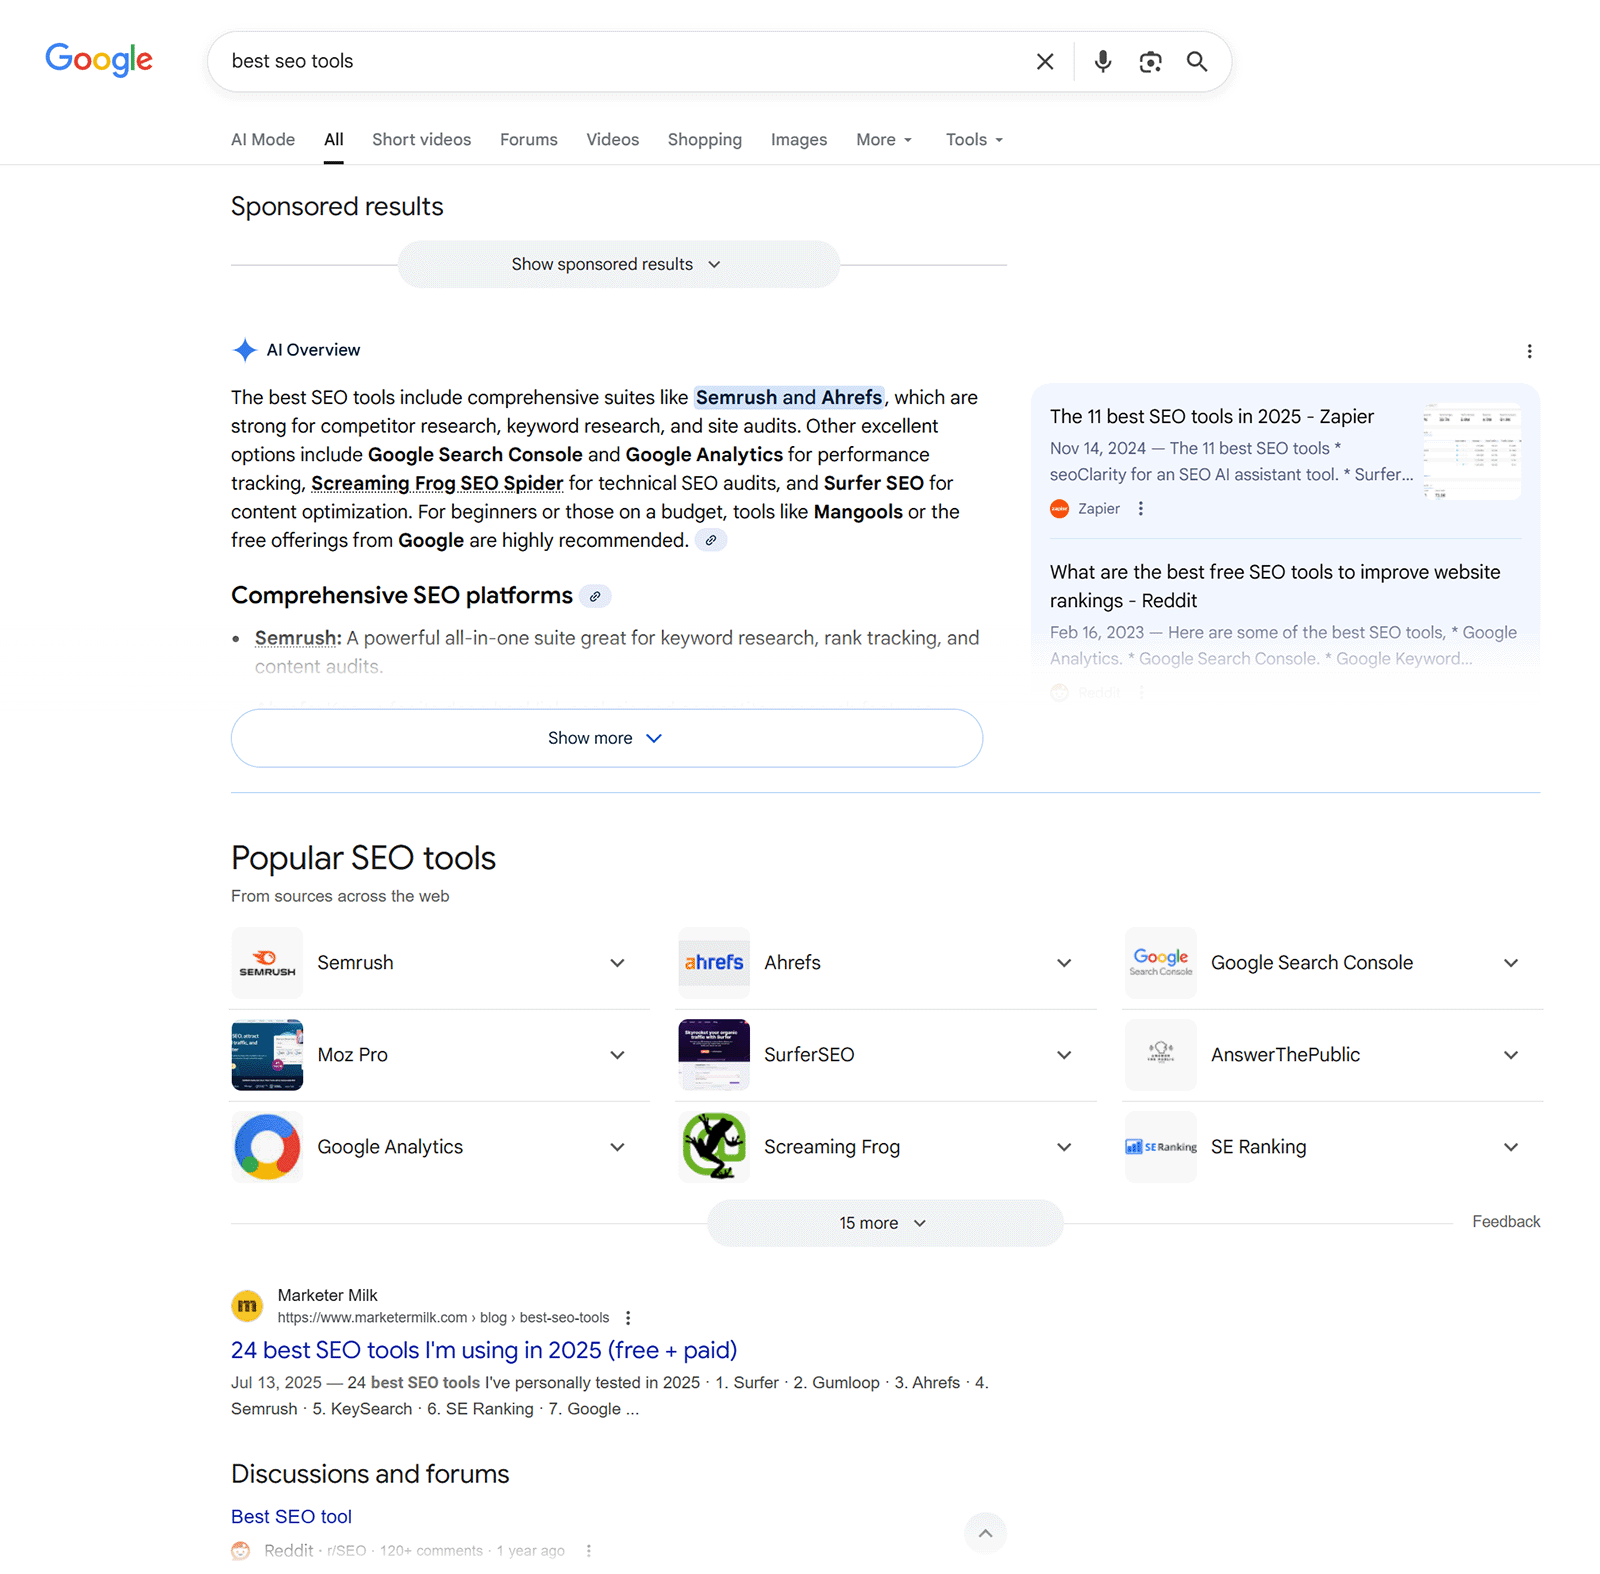This screenshot has width=1600, height=1574.
Task: Click the Screaming Frog logo
Action: tap(713, 1146)
